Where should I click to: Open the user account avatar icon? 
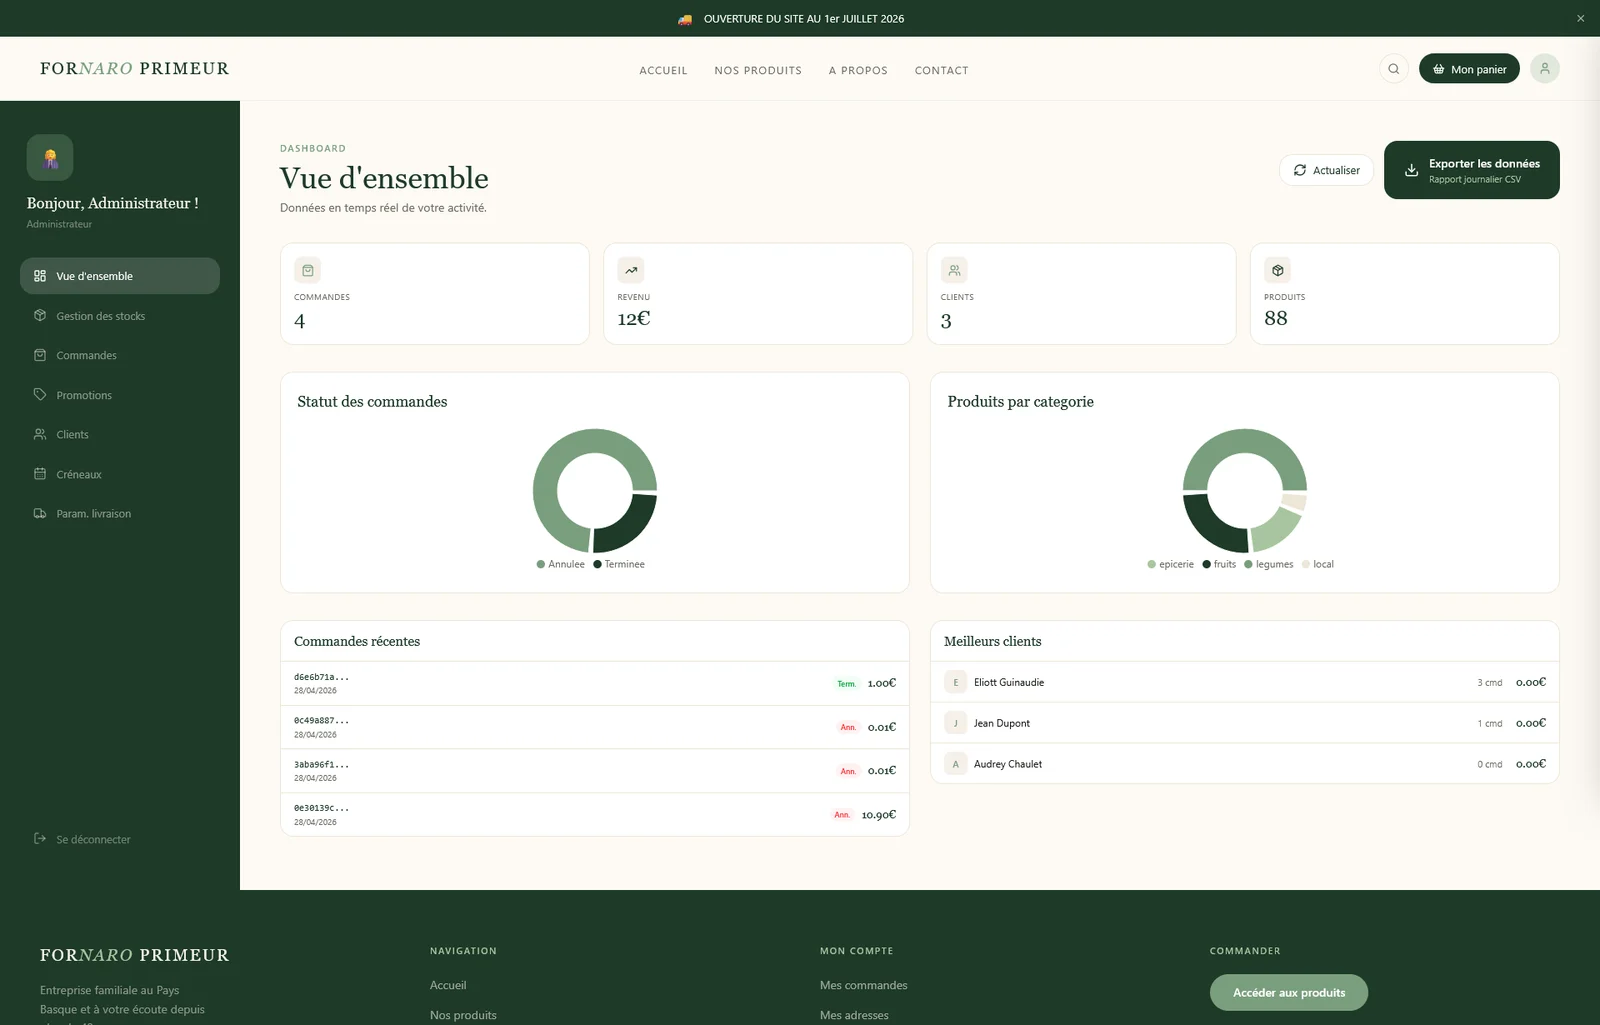click(1544, 69)
